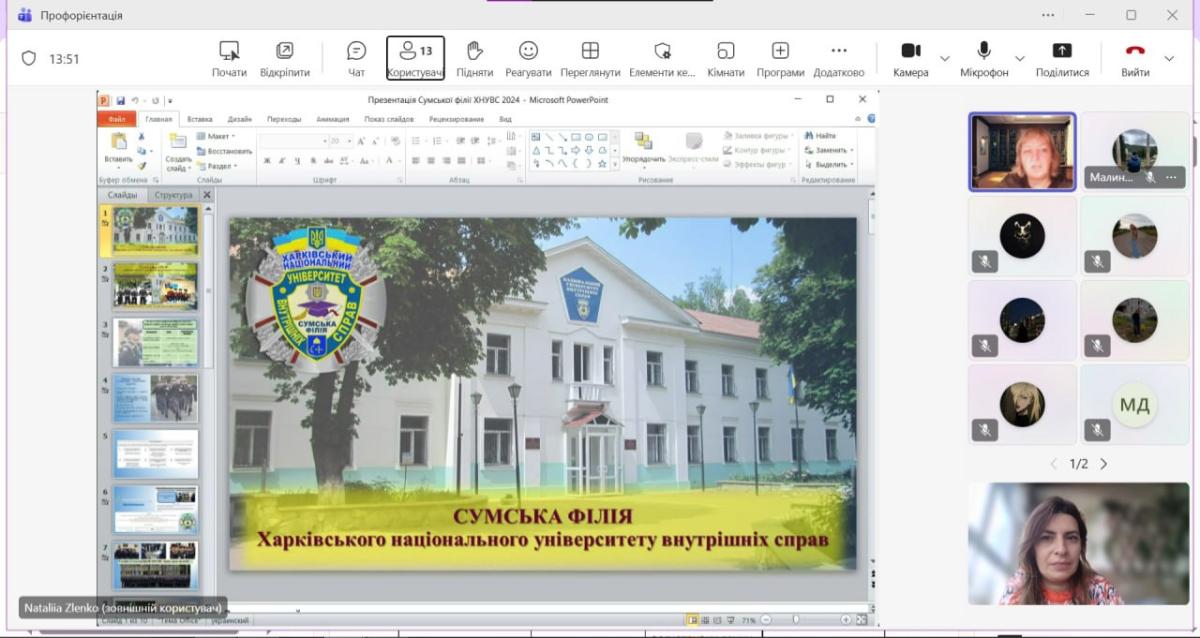This screenshot has height=638, width=1200.
Task: Expand the dropdown arrow beside Вийти
Action: pyautogui.click(x=1169, y=58)
